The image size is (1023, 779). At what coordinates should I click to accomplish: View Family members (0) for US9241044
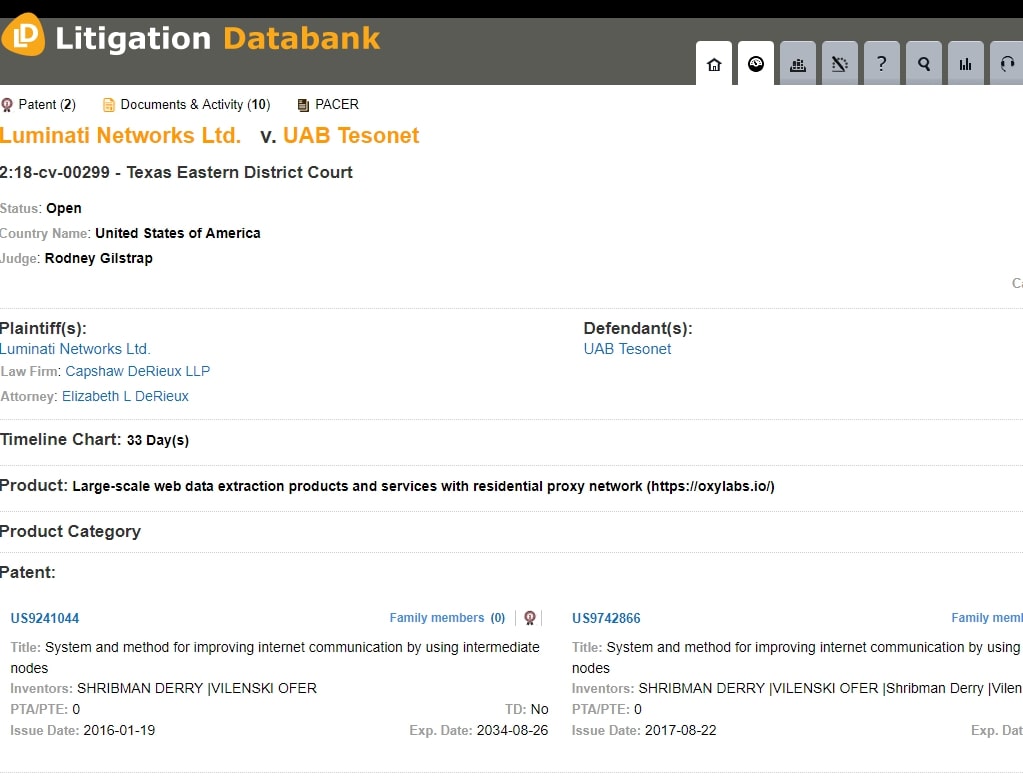(x=448, y=618)
